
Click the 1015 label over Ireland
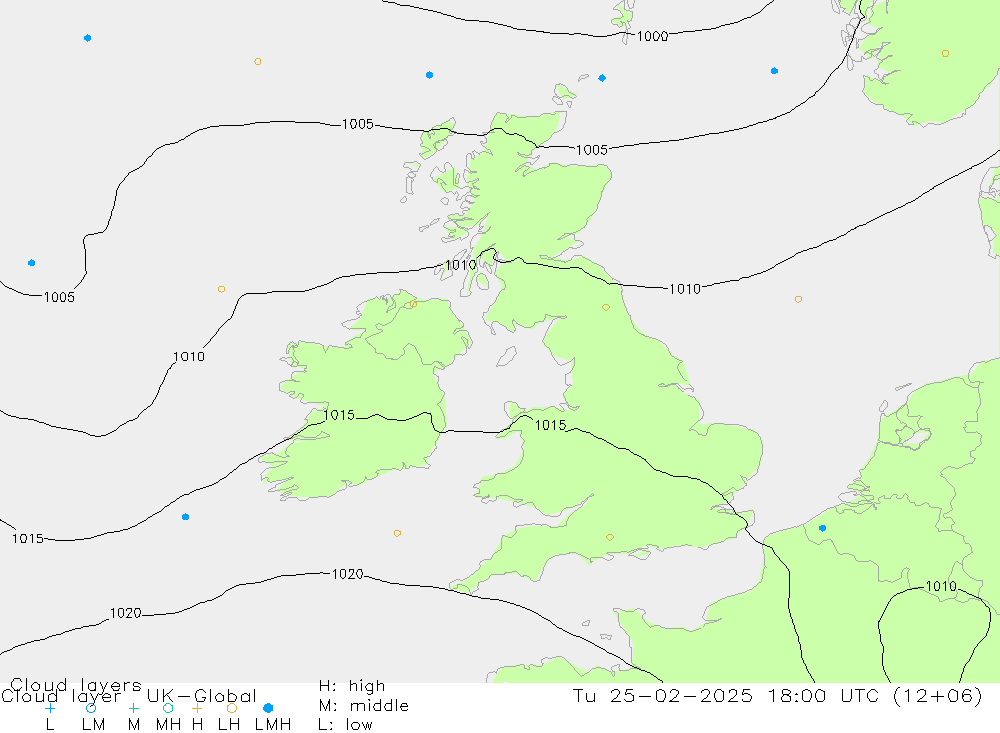[339, 415]
